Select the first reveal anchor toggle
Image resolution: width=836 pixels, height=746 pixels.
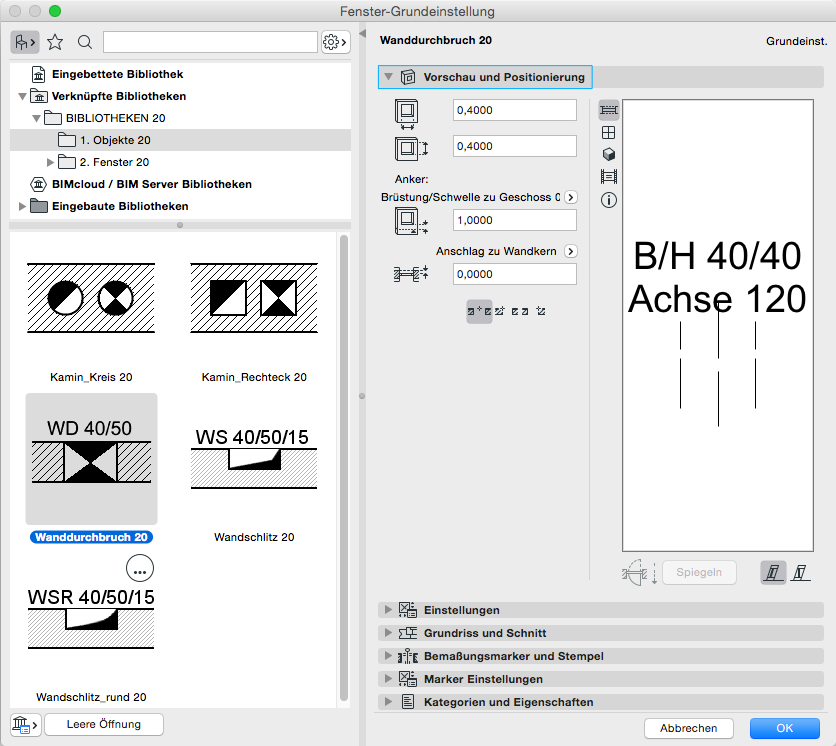(x=479, y=312)
